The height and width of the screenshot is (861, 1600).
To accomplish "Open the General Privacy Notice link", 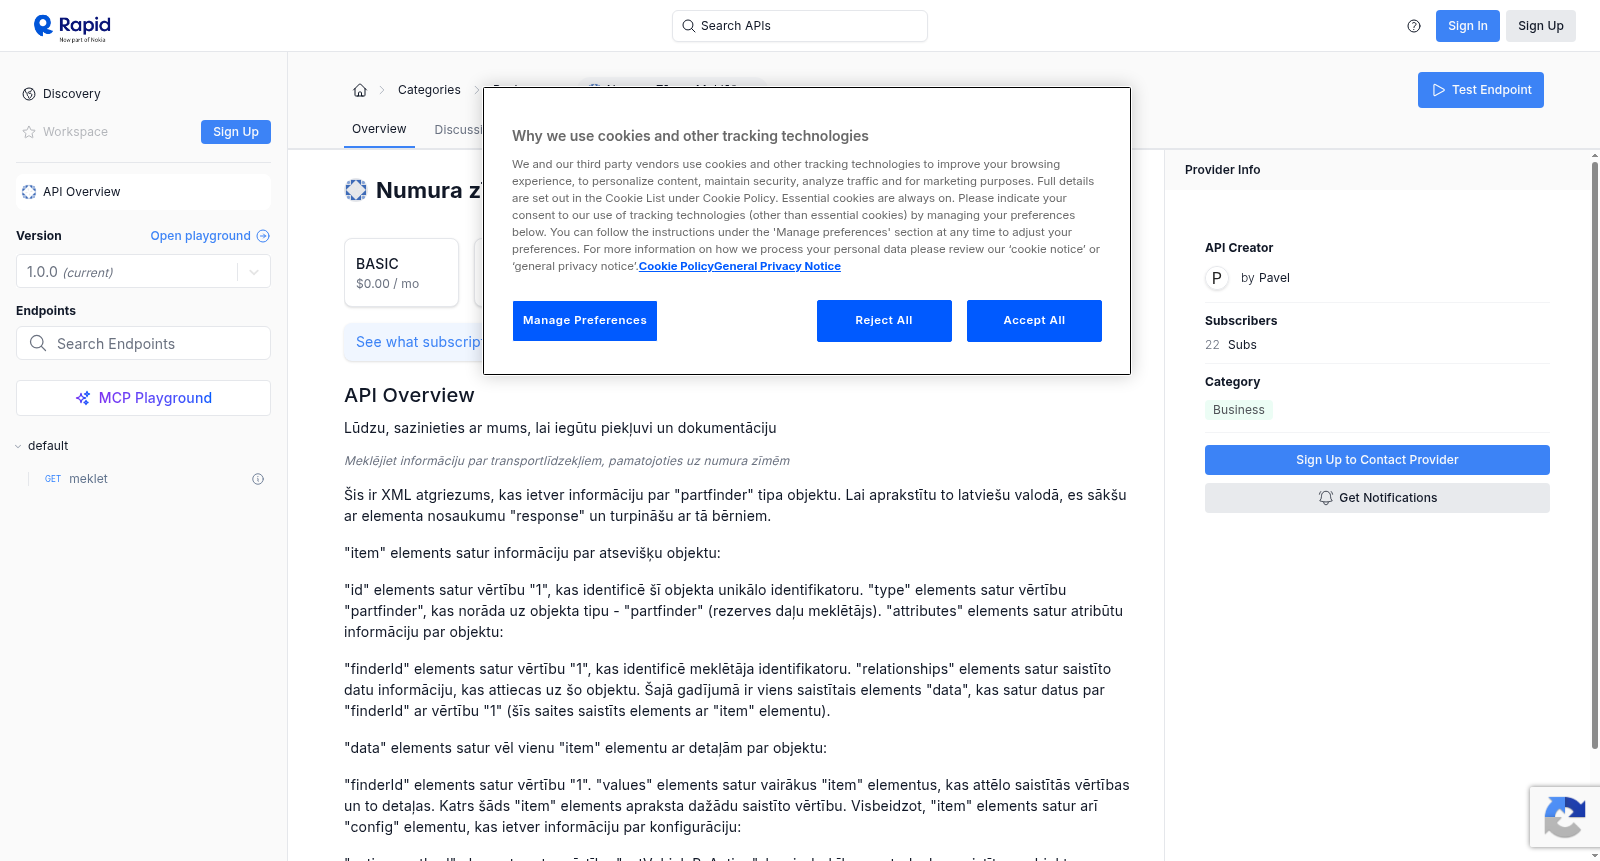I will (x=777, y=267).
